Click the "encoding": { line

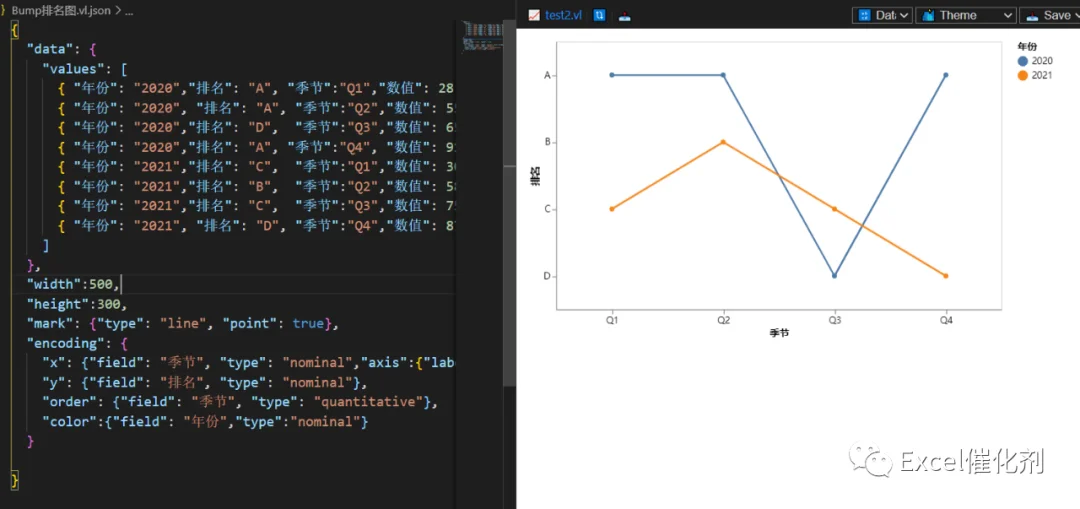[x=77, y=342]
